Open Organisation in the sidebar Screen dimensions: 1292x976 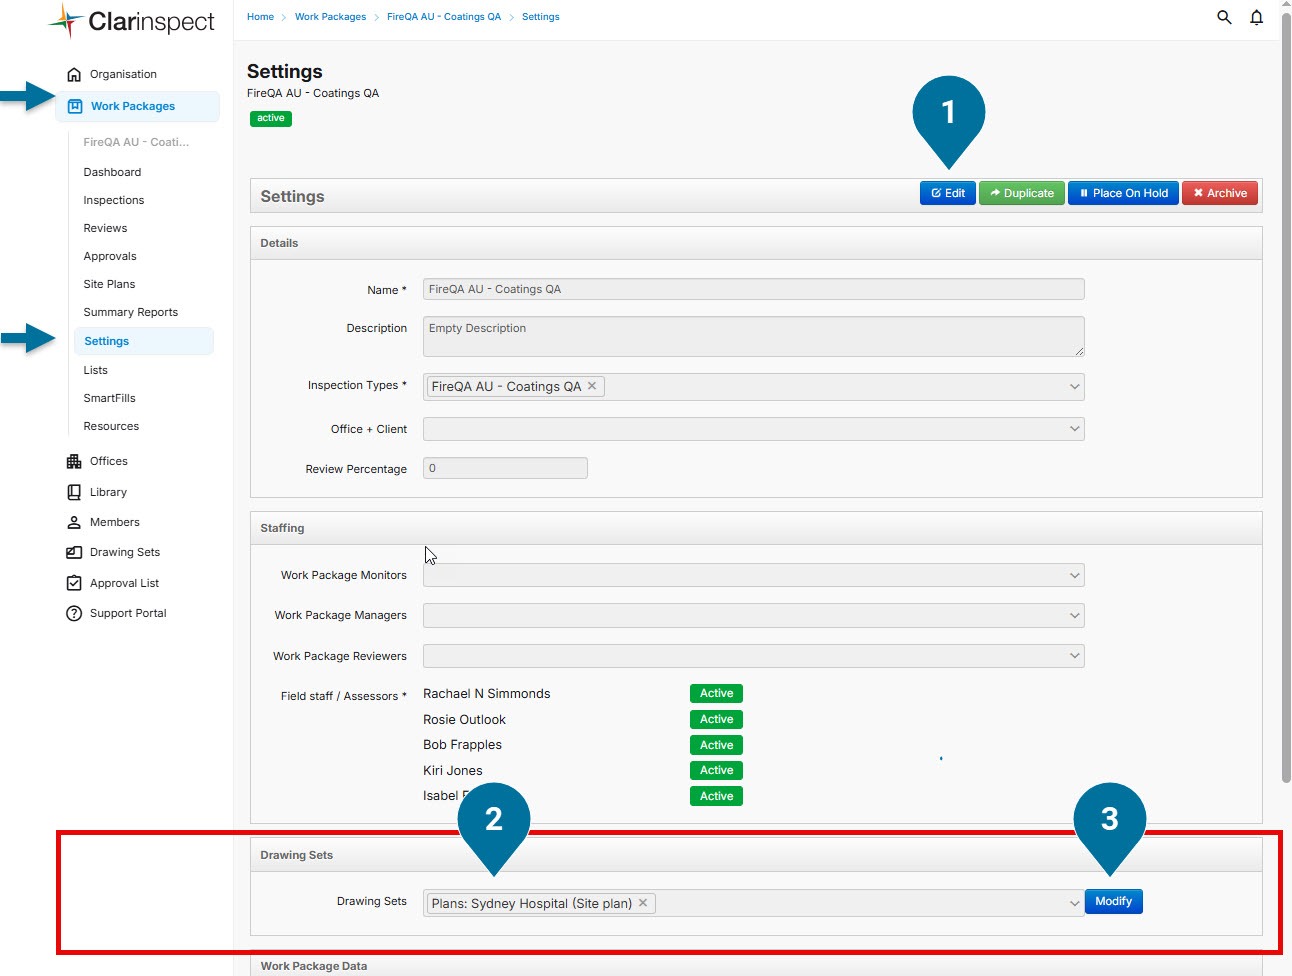tap(123, 74)
